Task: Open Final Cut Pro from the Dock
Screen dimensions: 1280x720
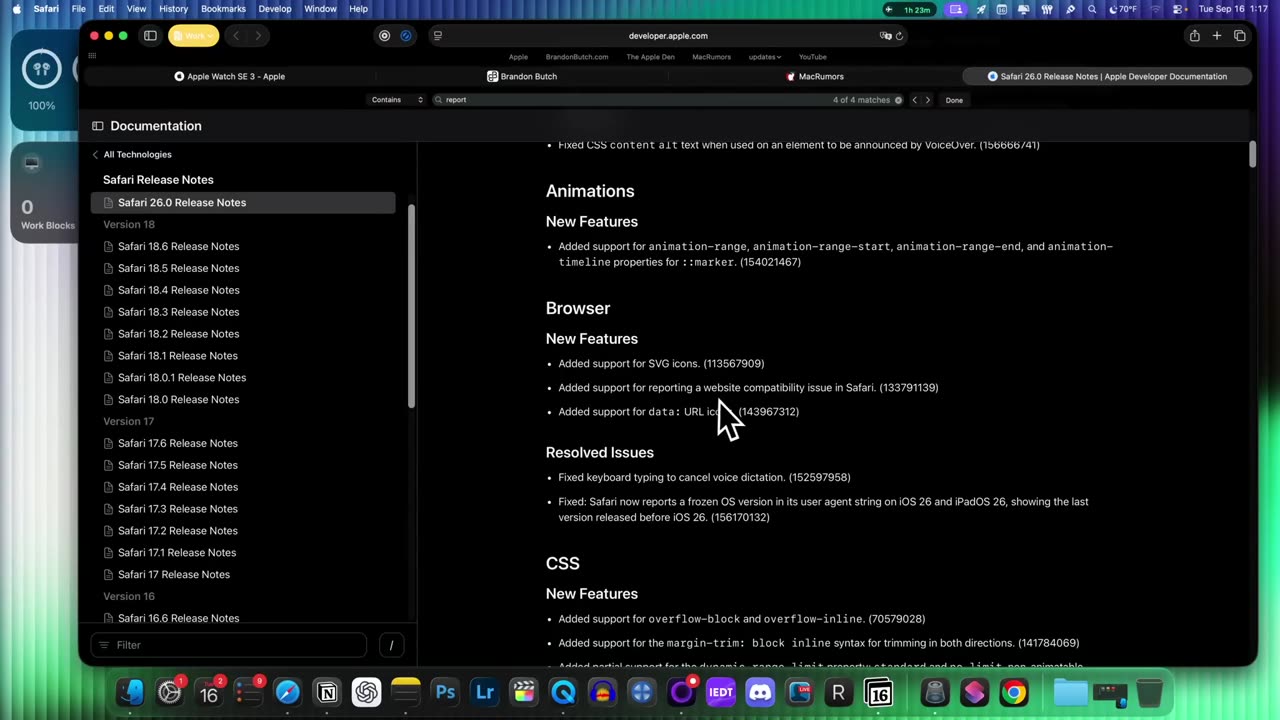Action: (x=524, y=692)
